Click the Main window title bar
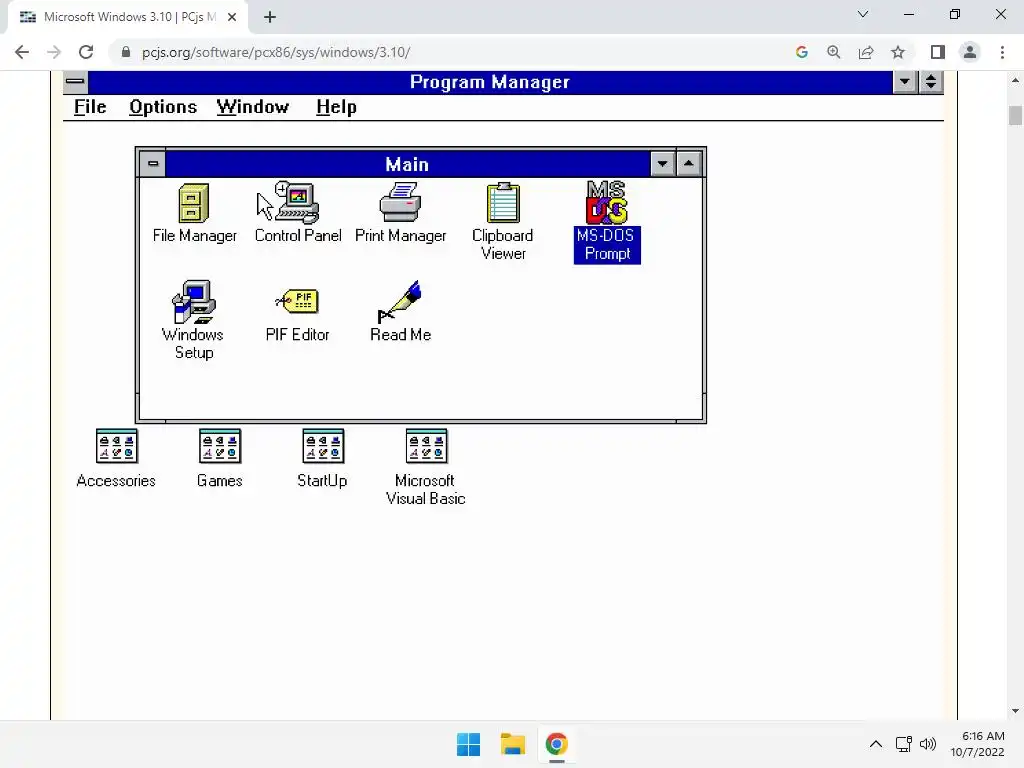This screenshot has width=1024, height=768. pos(408,164)
